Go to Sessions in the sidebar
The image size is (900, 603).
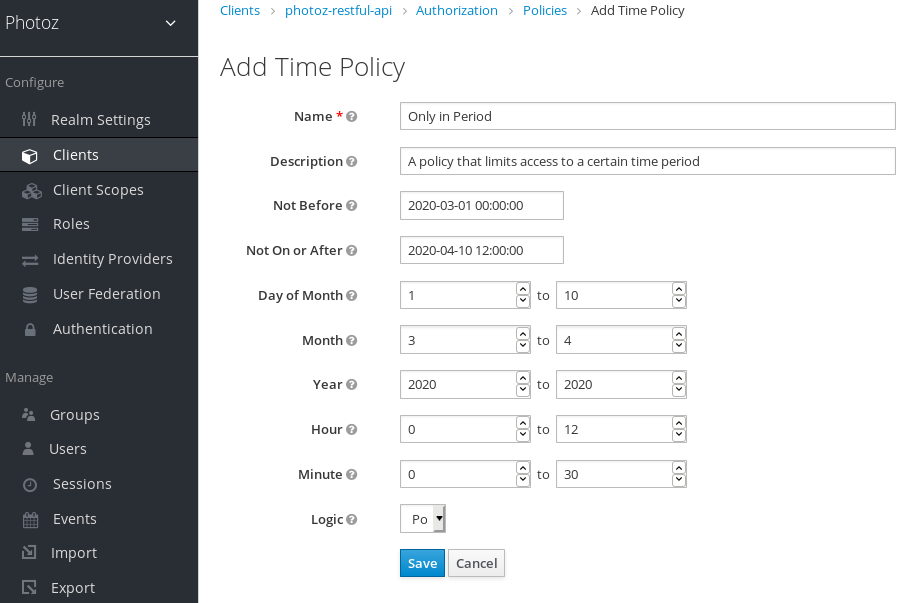pos(82,484)
